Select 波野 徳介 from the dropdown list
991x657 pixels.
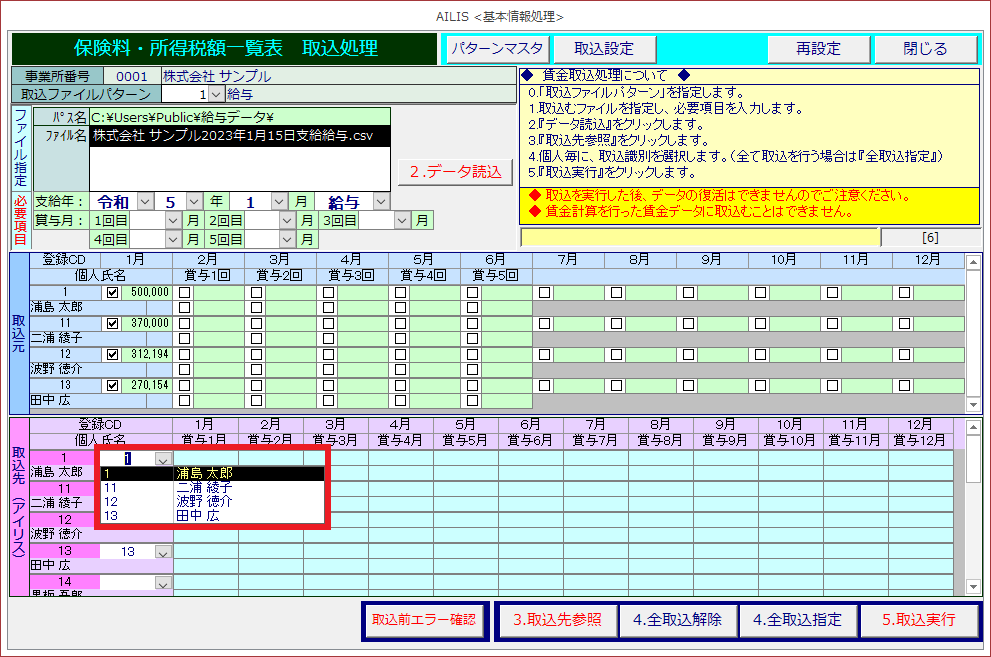point(204,502)
